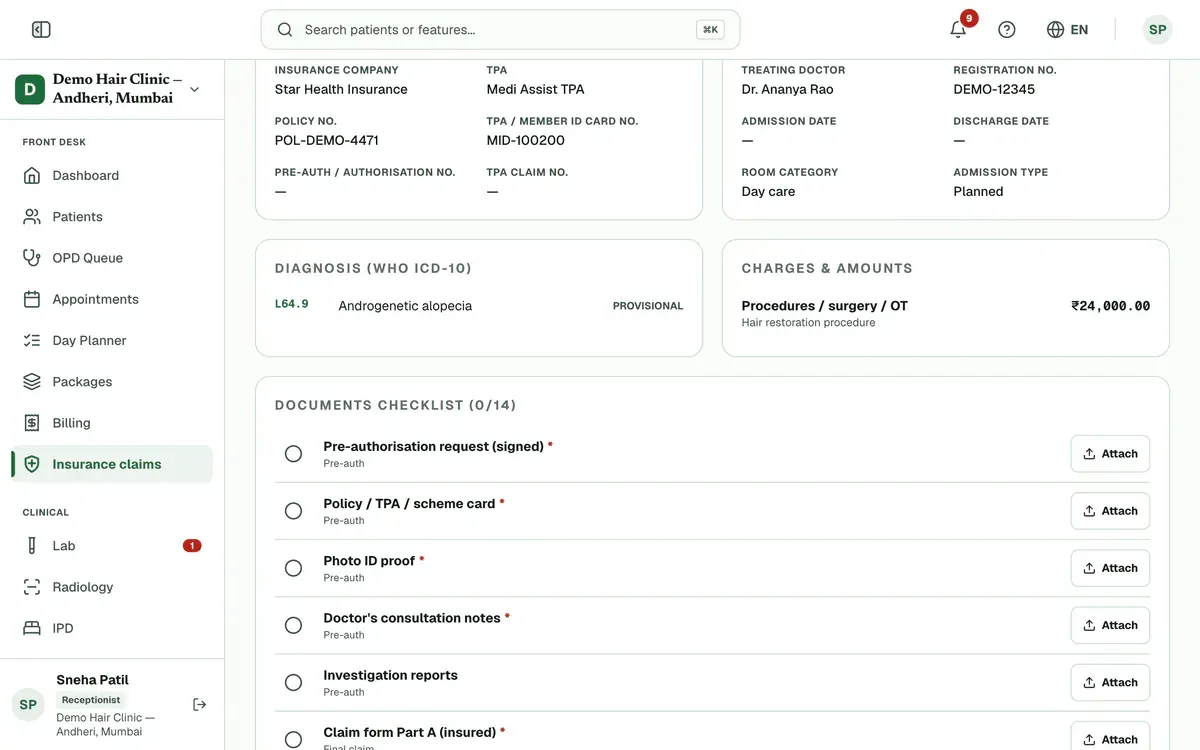Attach file for Policy / TPA / scheme card
Screen dimensions: 1200x750
coord(1110,511)
